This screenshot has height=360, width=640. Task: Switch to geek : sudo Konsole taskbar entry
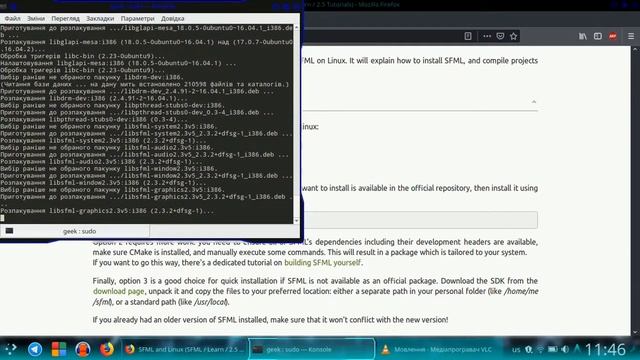311,349
